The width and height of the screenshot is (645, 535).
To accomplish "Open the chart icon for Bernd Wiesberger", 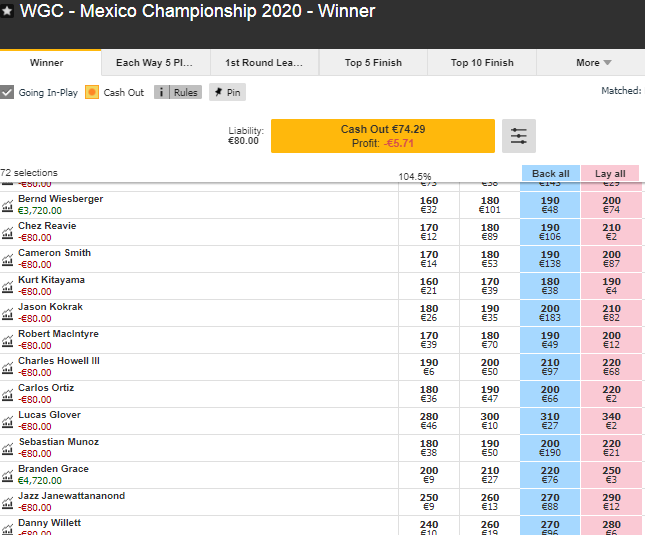I will pos(7,206).
